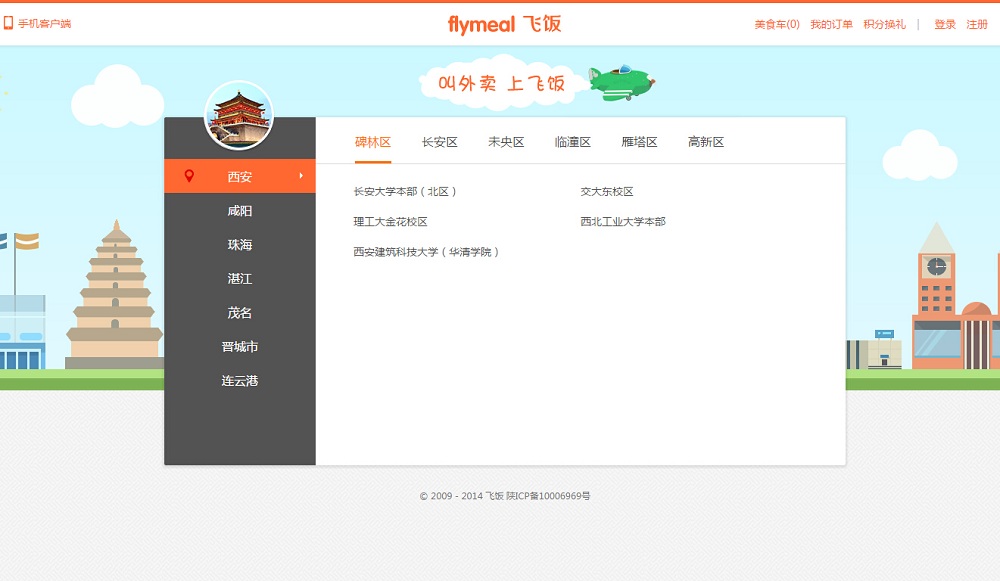The height and width of the screenshot is (581, 1000).
Task: Expand the arrow next to 西安
Action: click(x=301, y=176)
